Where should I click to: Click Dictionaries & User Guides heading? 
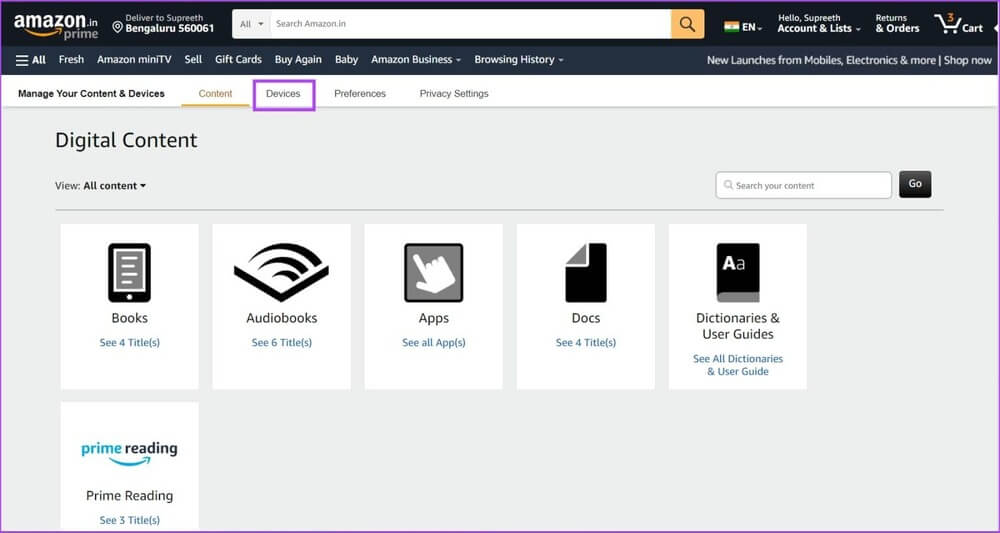click(x=738, y=326)
